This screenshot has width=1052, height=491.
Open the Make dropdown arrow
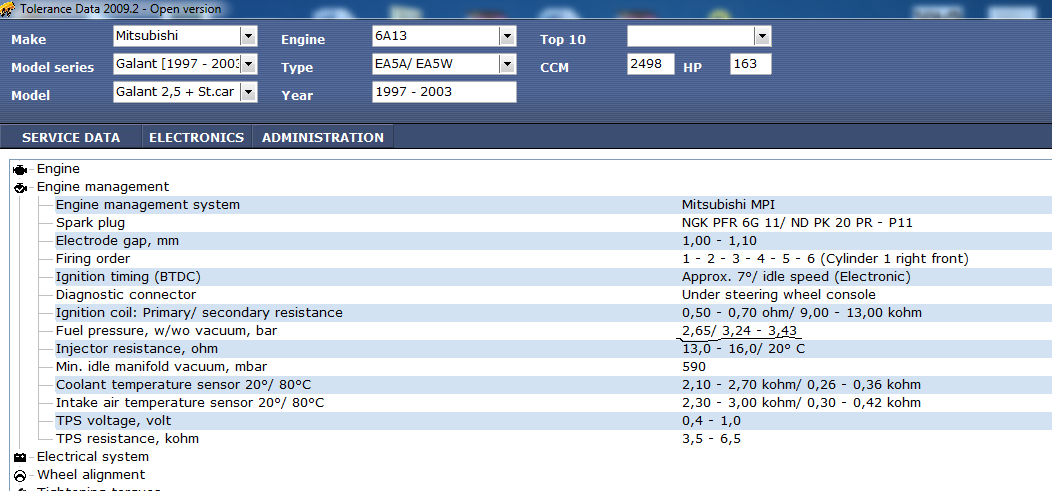tap(248, 36)
